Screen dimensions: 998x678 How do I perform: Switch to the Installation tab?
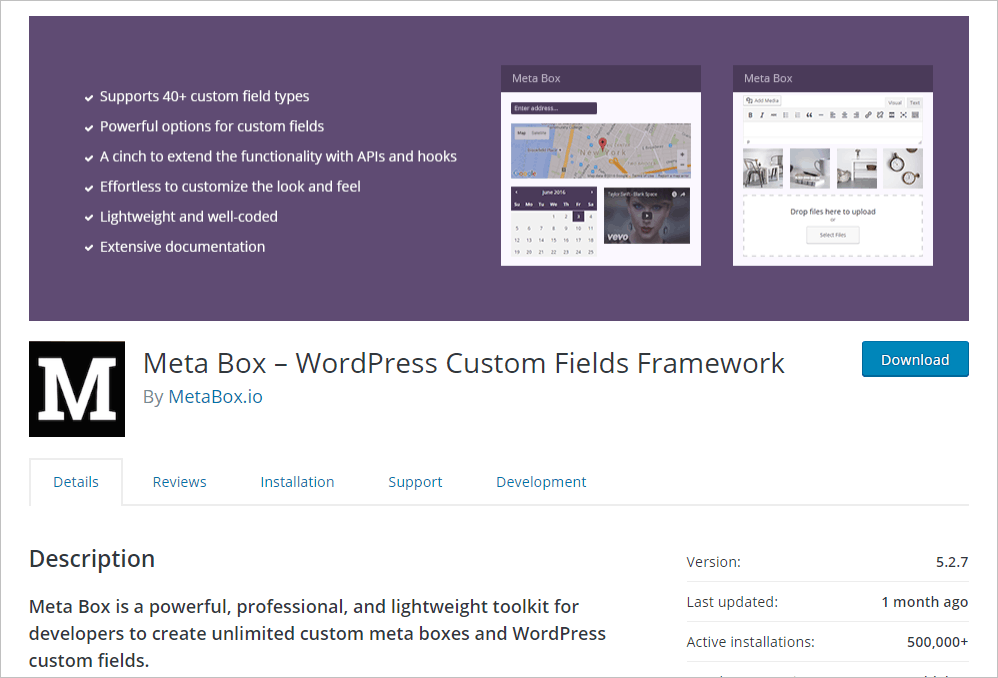(297, 482)
